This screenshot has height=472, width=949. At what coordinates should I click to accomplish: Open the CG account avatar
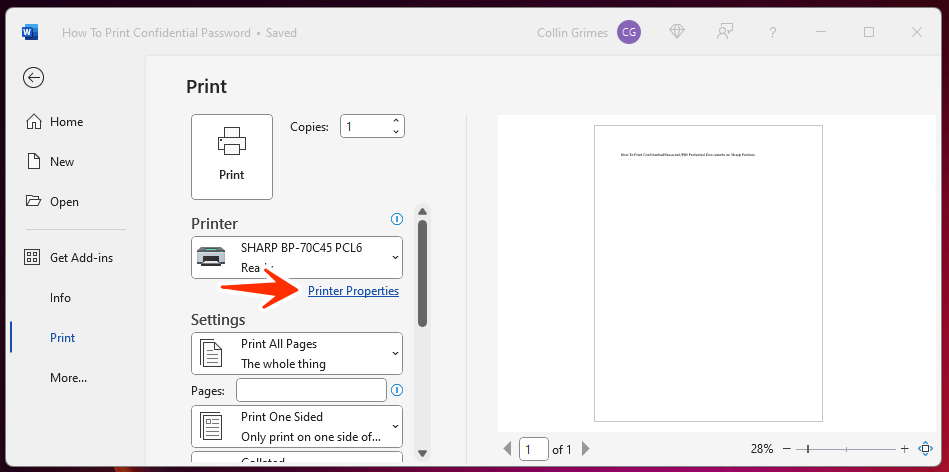629,33
